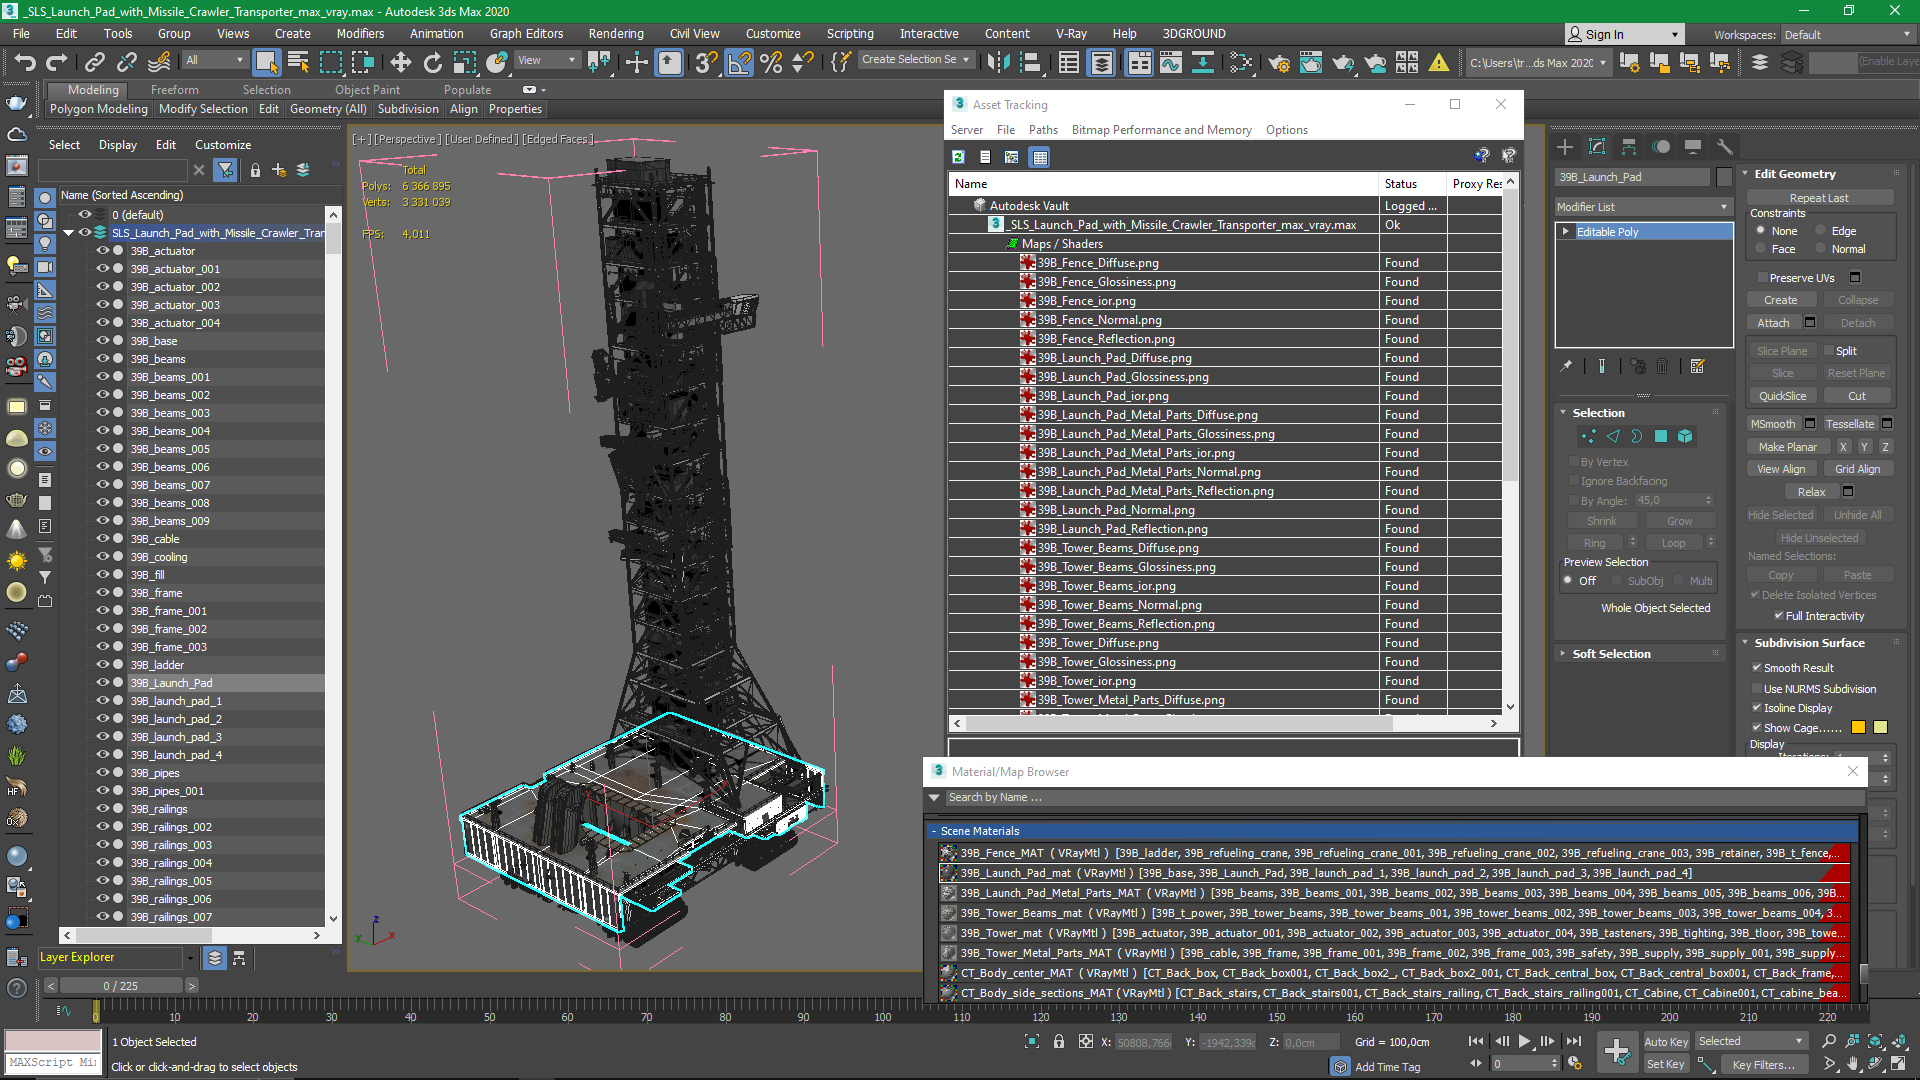Hide the 39B_cable object
This screenshot has height=1080, width=1920.
pyautogui.click(x=102, y=539)
